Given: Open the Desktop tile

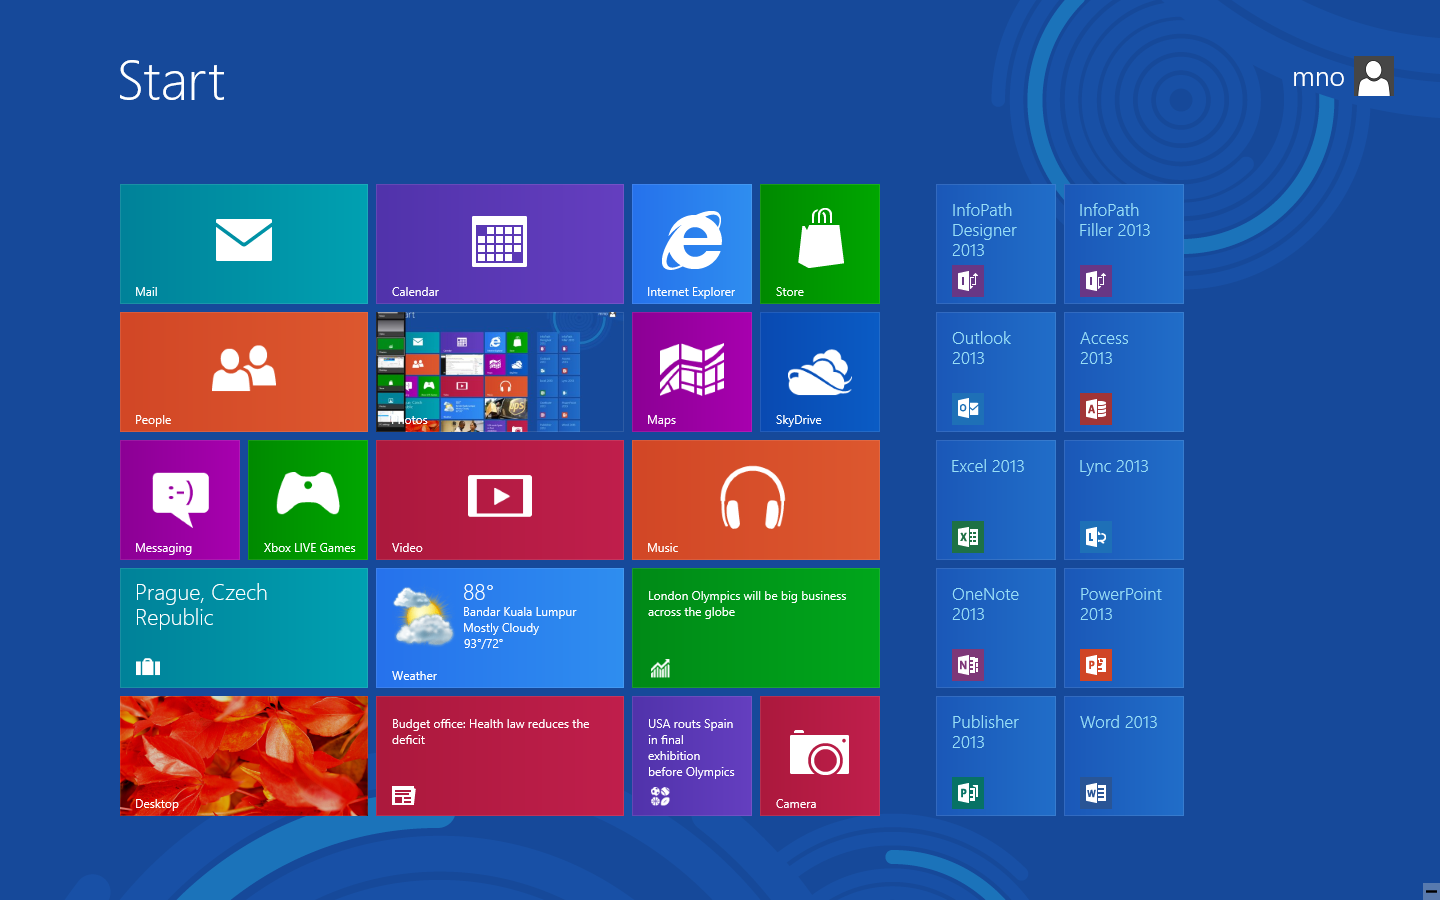Looking at the screenshot, I should 243,755.
